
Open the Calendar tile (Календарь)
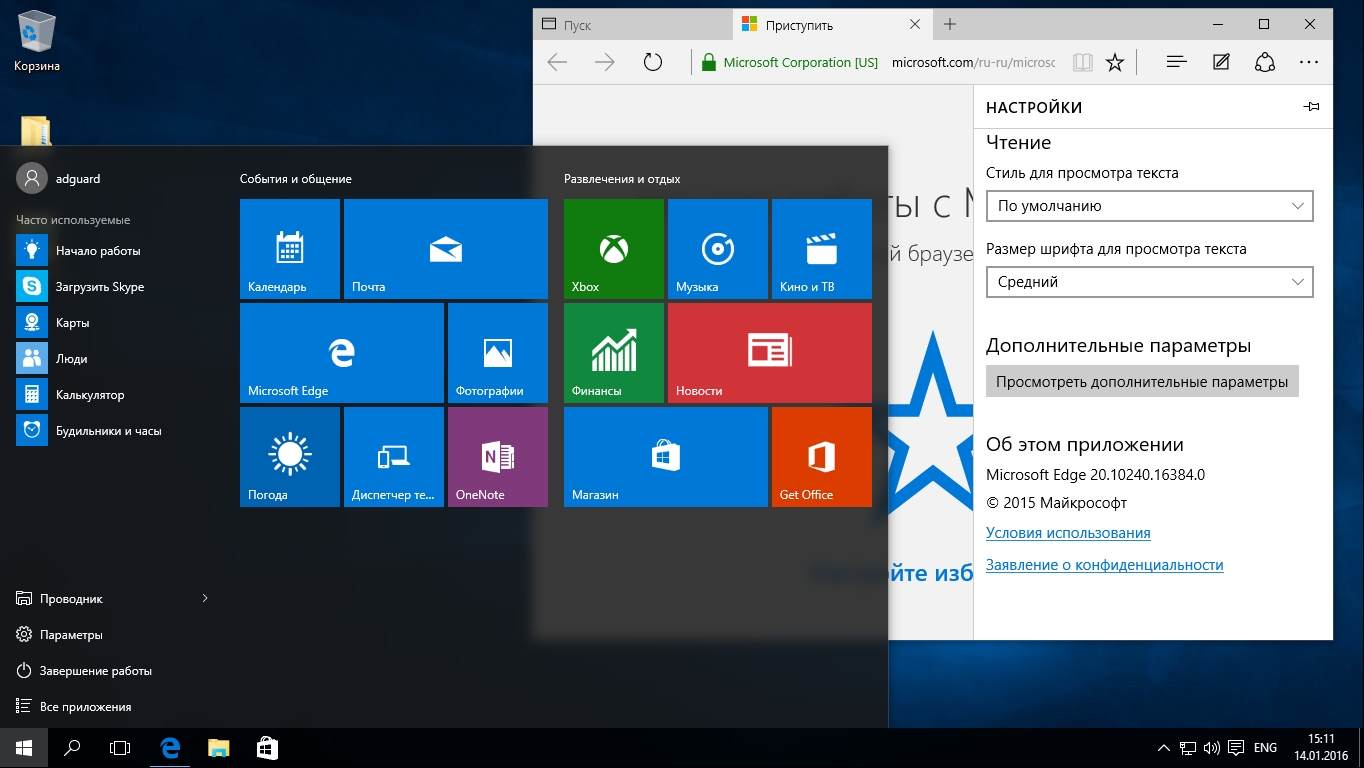coord(290,249)
